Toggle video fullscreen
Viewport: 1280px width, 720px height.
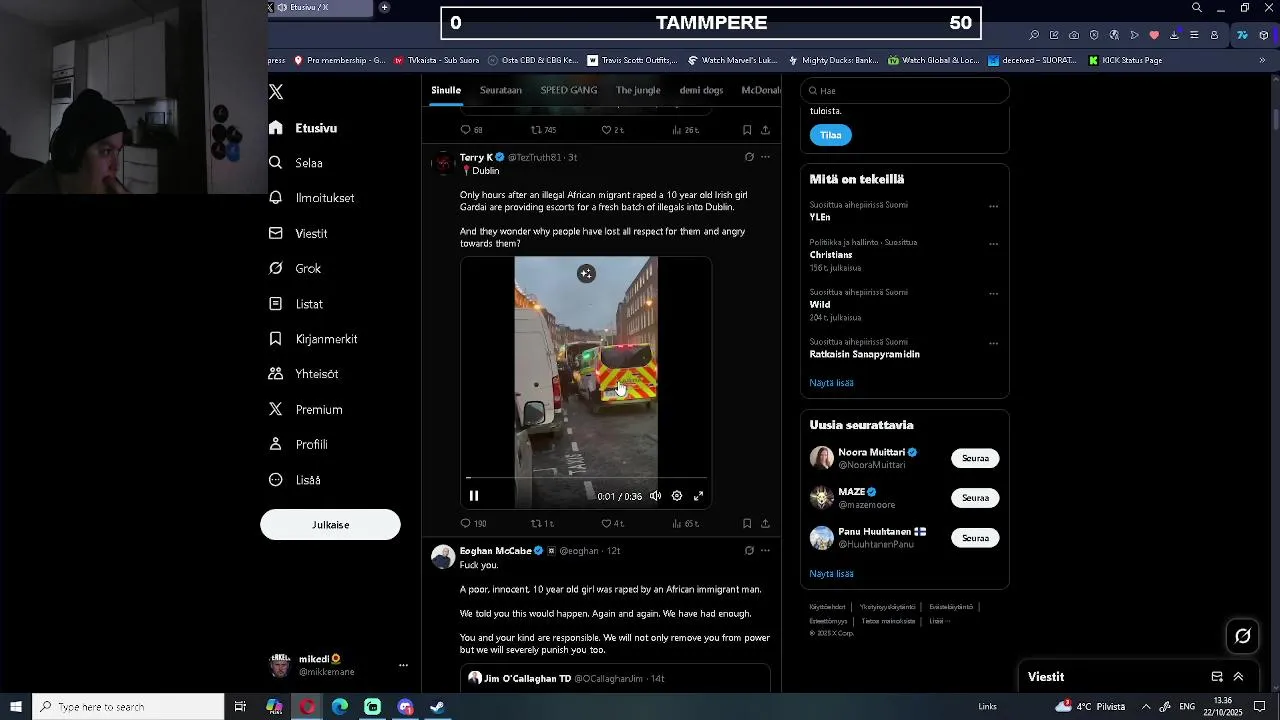699,496
